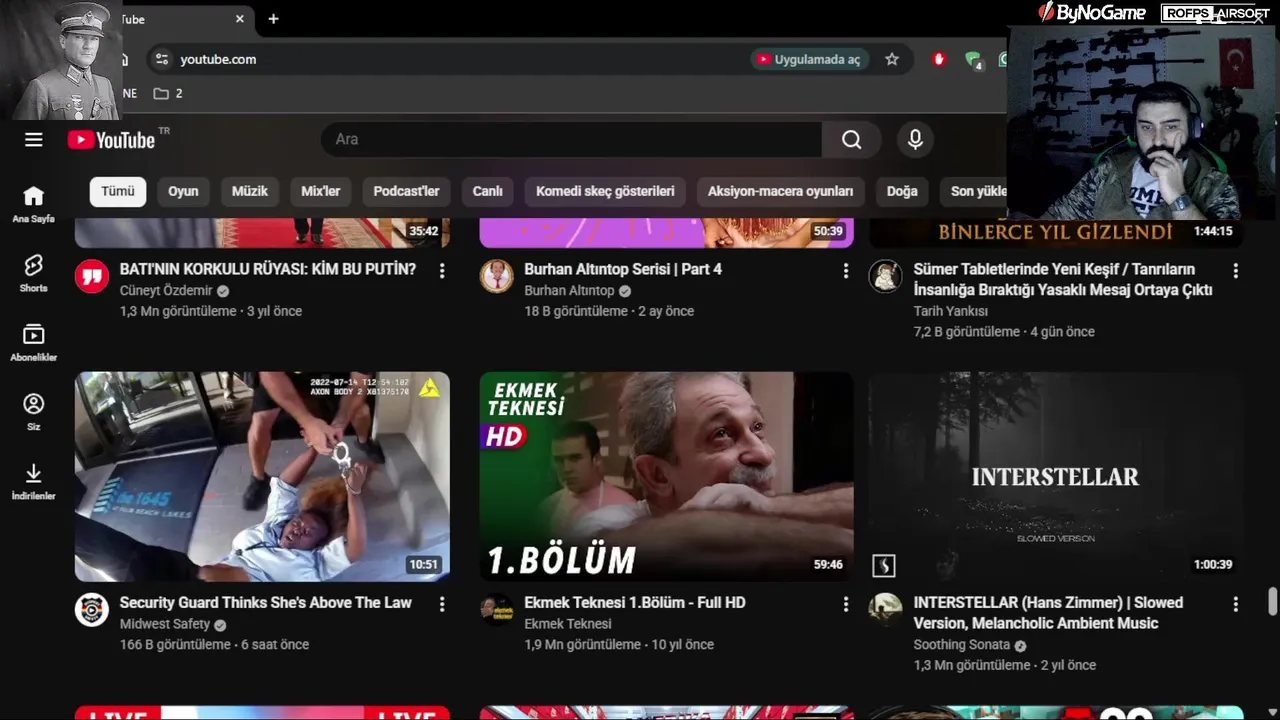Click Uygulamada aç button in address bar
This screenshot has width=1280, height=720.
pos(809,59)
